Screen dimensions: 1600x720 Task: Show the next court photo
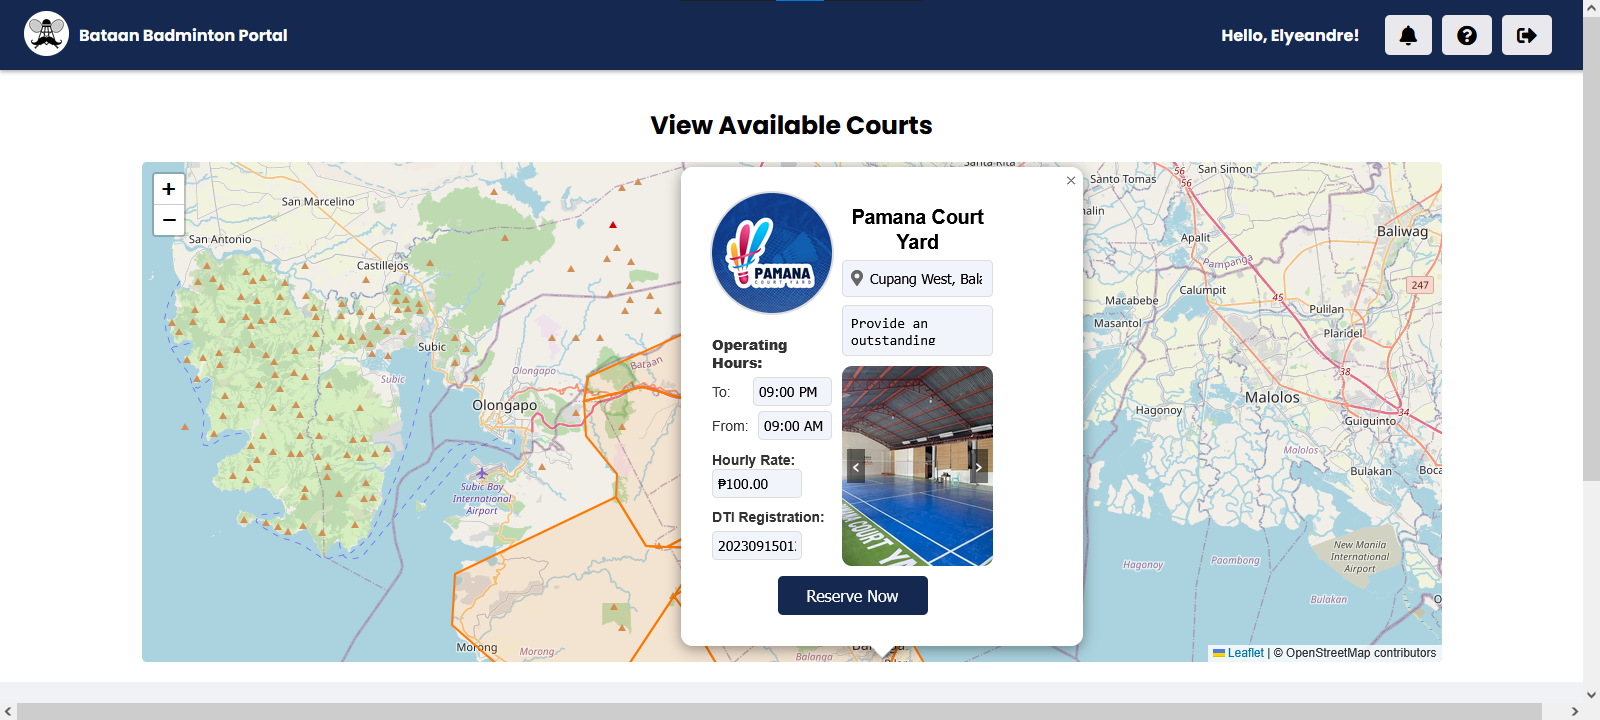click(979, 466)
